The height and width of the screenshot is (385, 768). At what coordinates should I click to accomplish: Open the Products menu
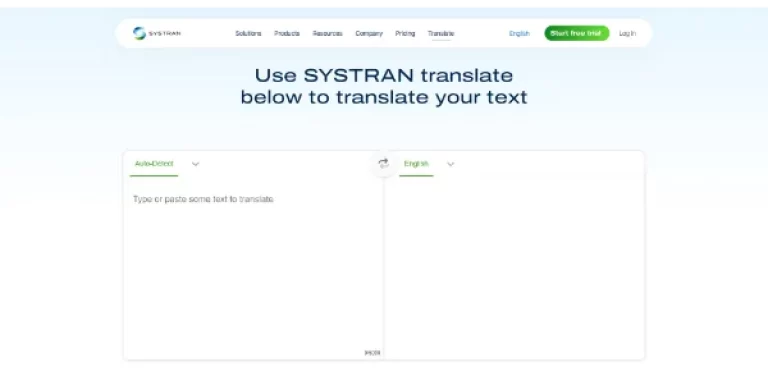coord(287,34)
